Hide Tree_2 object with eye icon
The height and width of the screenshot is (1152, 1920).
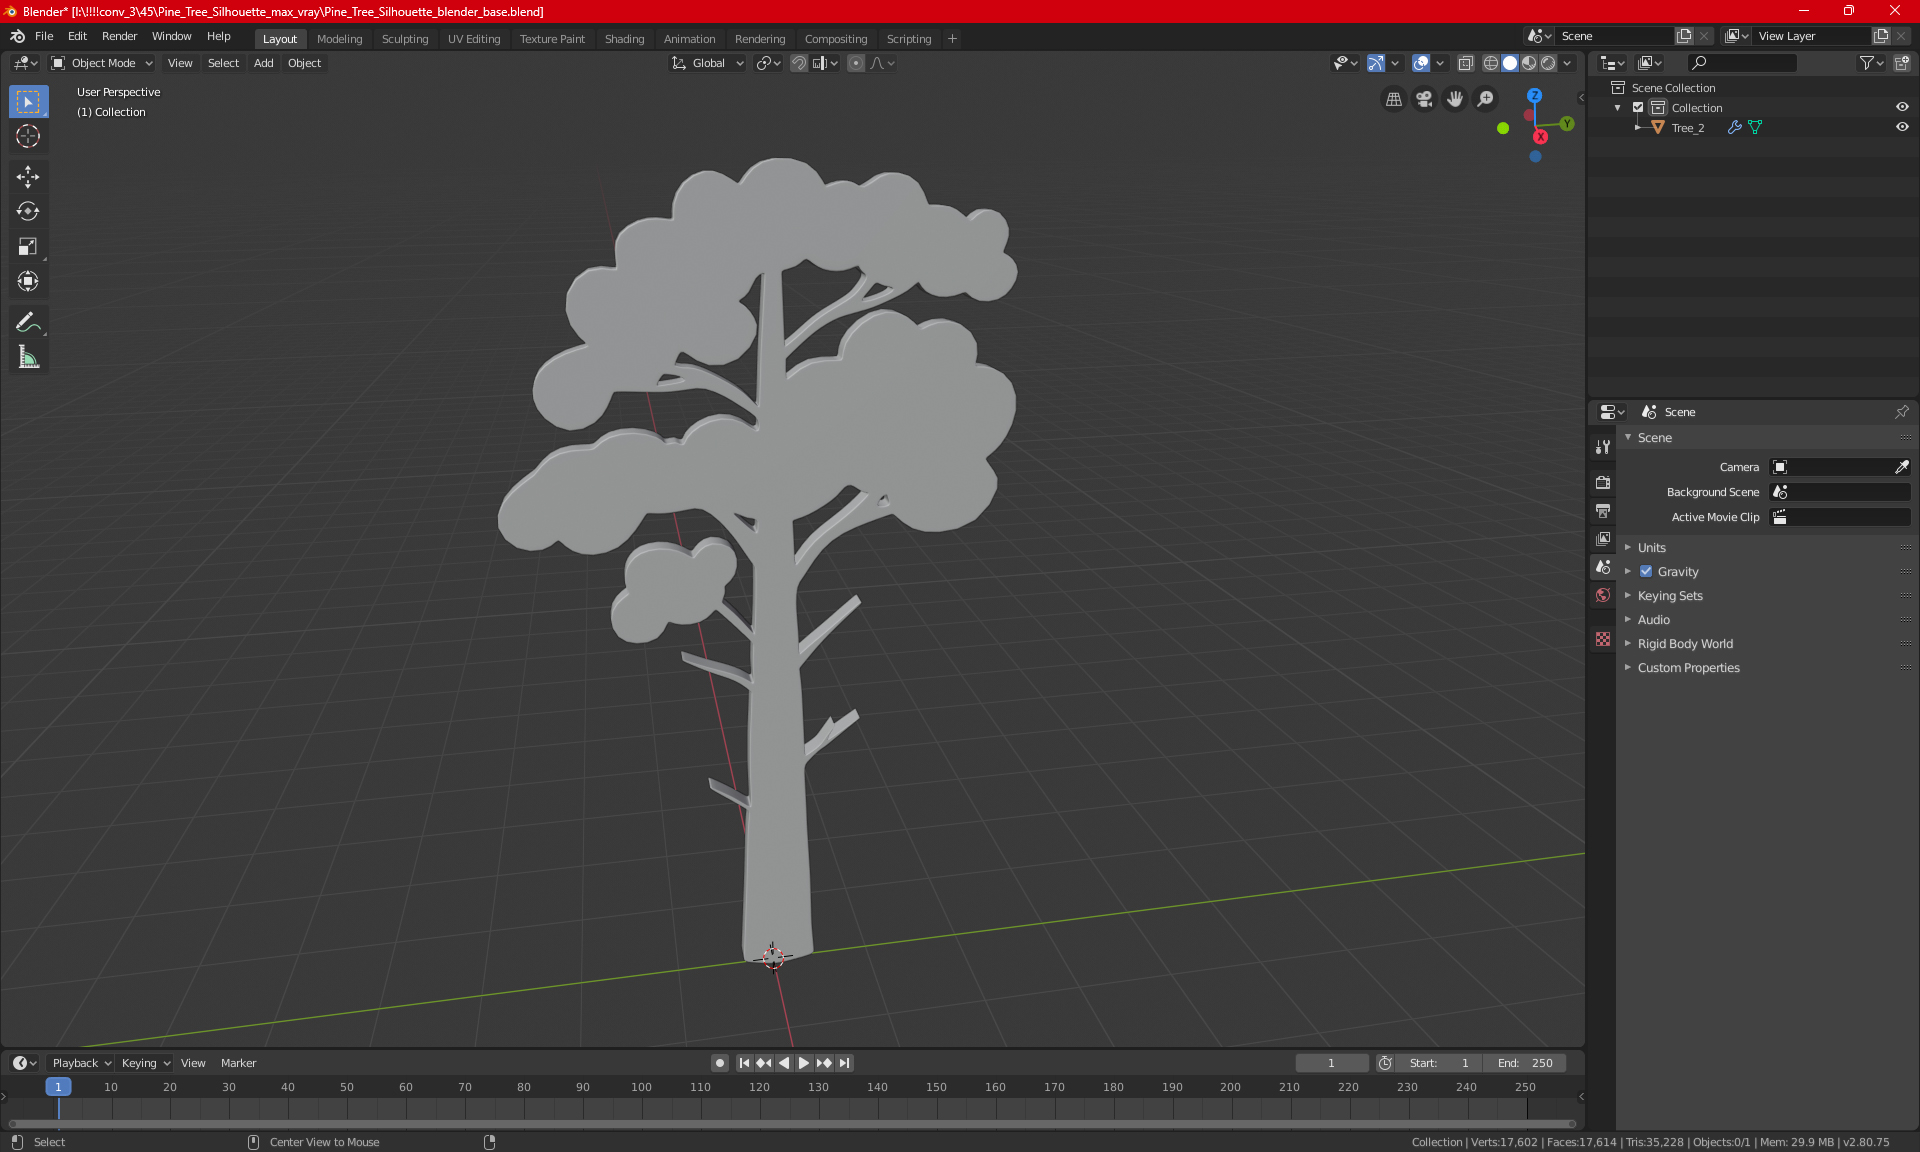[1902, 127]
